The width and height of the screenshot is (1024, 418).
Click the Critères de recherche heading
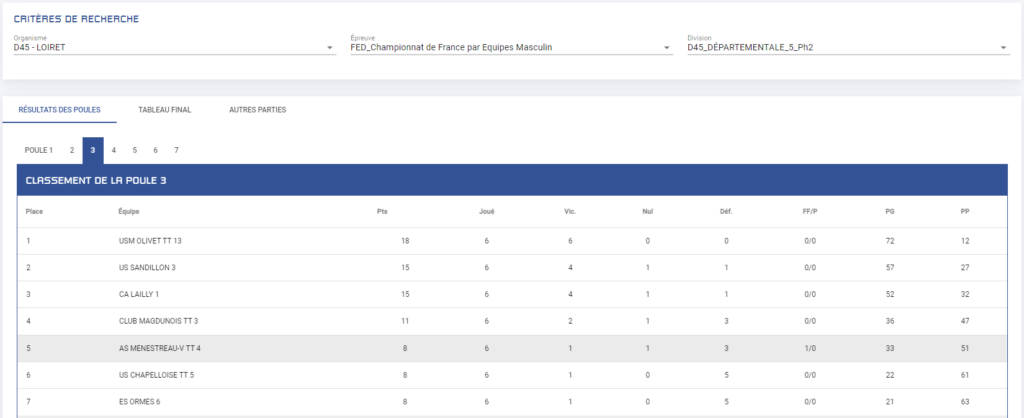[76, 19]
